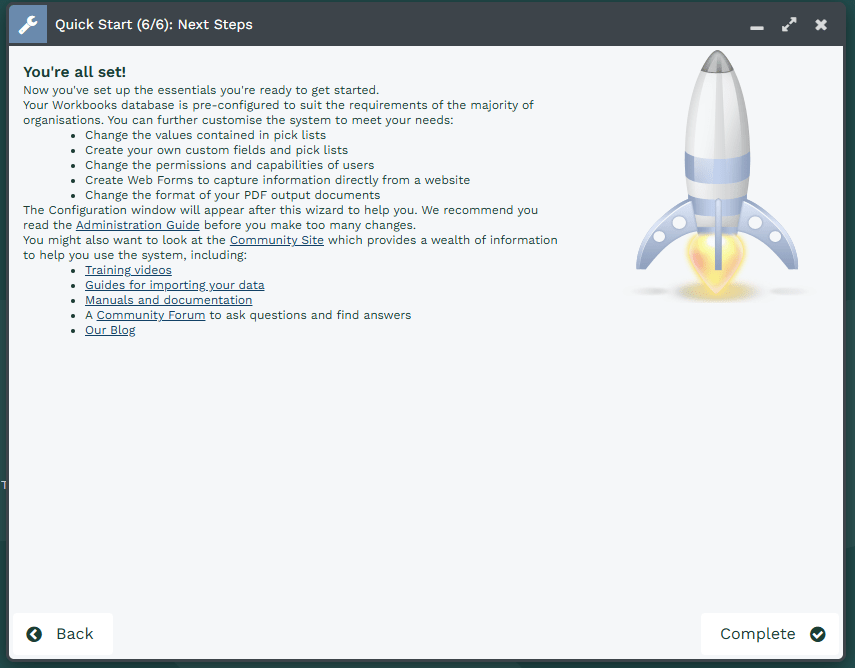Click the "Create Web Forms" bullet text
The height and width of the screenshot is (668, 855).
point(278,180)
